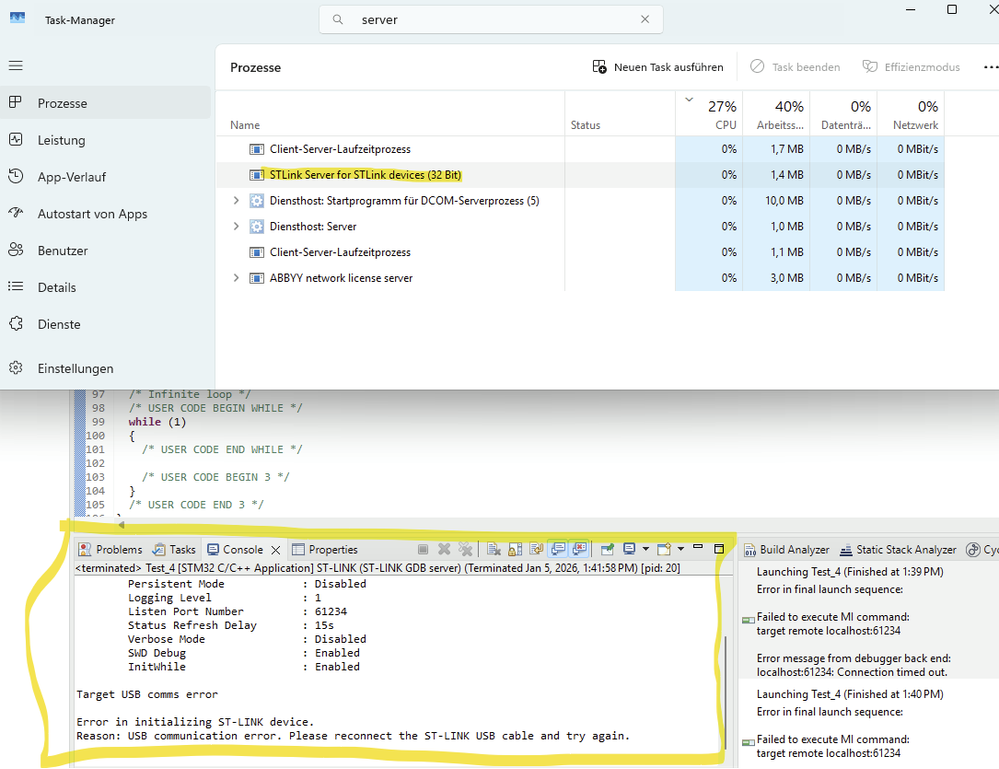
Task: Toggle Scroll Lock in the Console toolbar
Action: coord(514,549)
